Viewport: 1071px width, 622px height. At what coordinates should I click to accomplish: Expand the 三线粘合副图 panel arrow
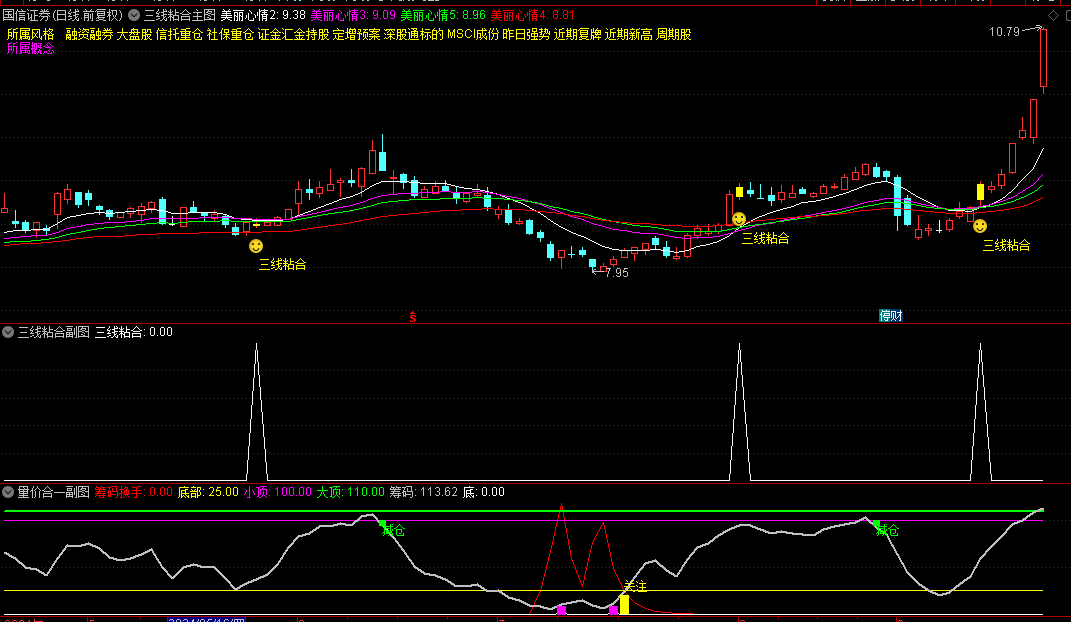coord(8,332)
